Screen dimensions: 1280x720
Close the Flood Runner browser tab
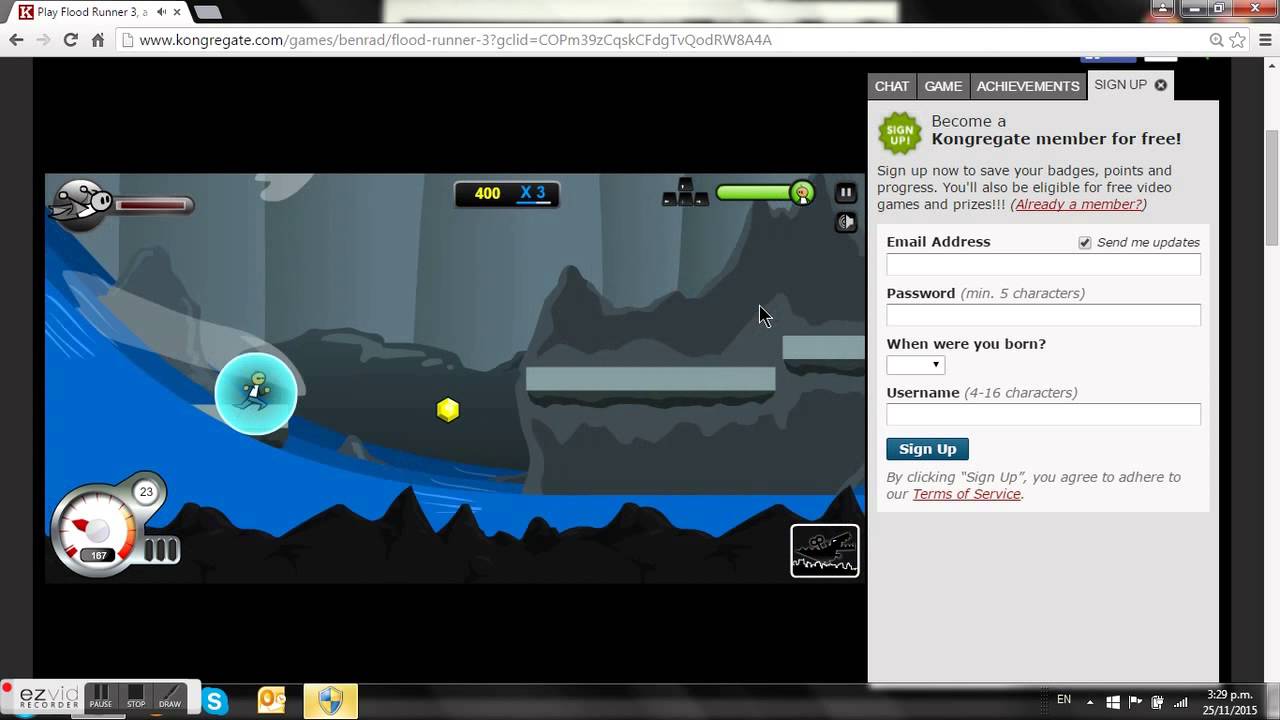tap(177, 12)
